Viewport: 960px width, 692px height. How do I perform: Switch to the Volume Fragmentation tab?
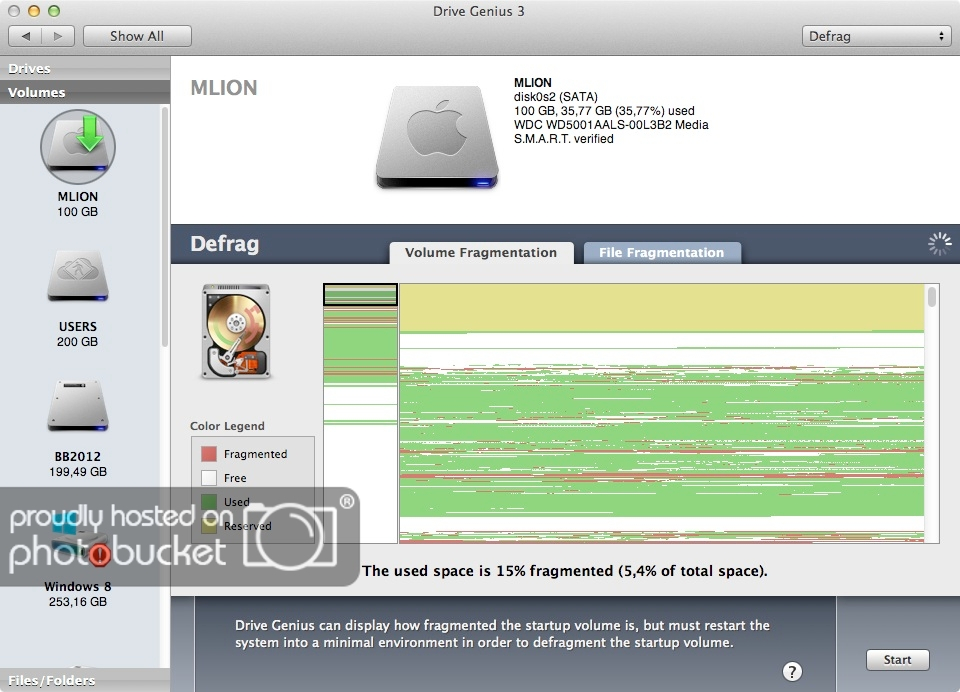[x=481, y=252]
